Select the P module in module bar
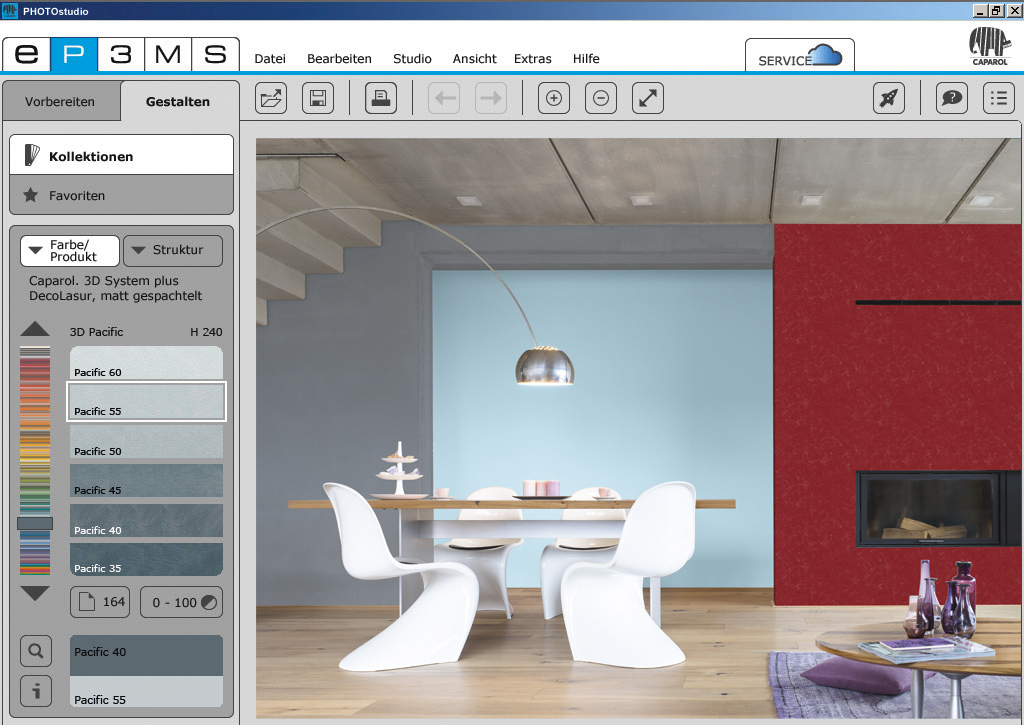The width and height of the screenshot is (1024, 725). click(x=74, y=54)
